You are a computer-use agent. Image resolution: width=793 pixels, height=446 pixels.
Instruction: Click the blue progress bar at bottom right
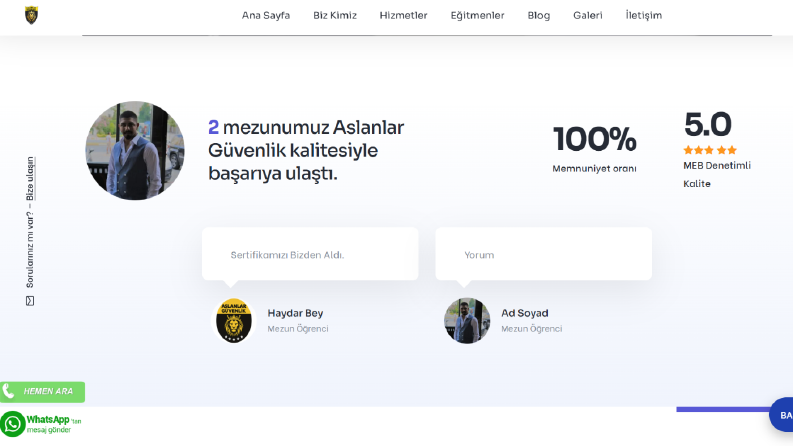click(723, 410)
